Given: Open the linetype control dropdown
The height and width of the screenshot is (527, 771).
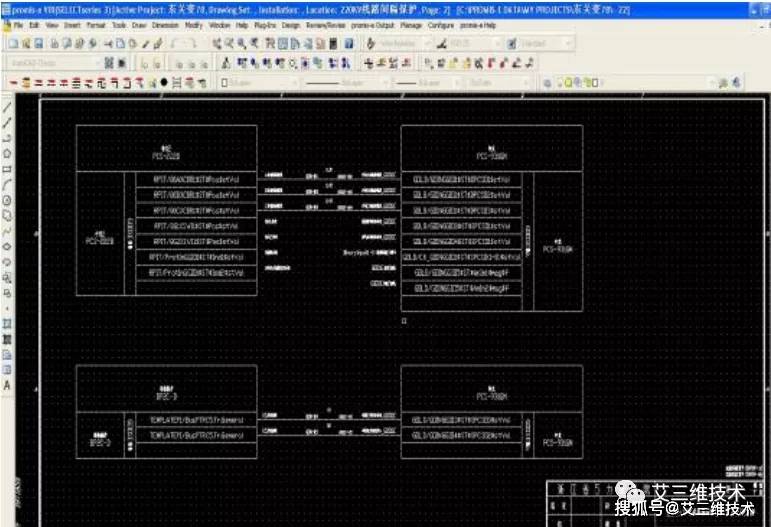Looking at the screenshot, I should point(346,83).
